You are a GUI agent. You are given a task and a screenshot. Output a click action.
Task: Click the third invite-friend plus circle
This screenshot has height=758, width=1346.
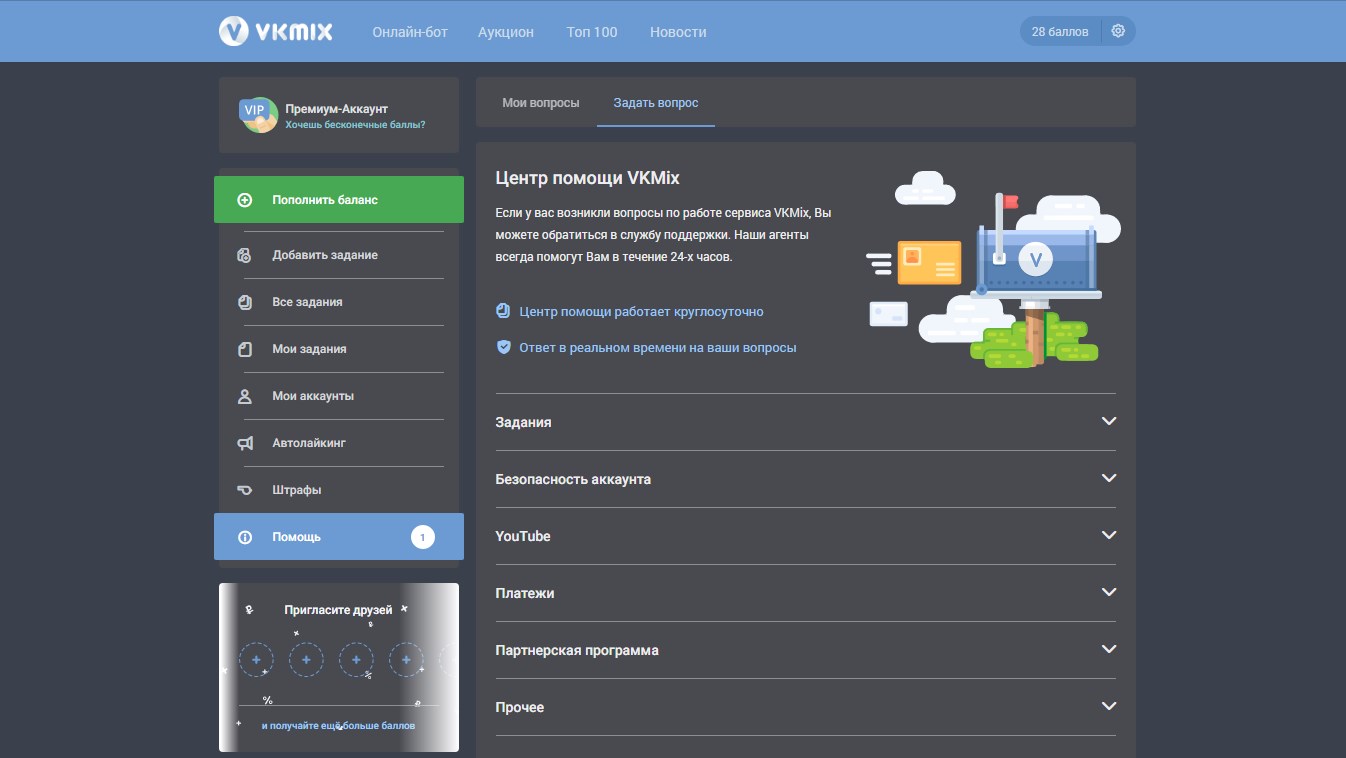[x=356, y=660]
